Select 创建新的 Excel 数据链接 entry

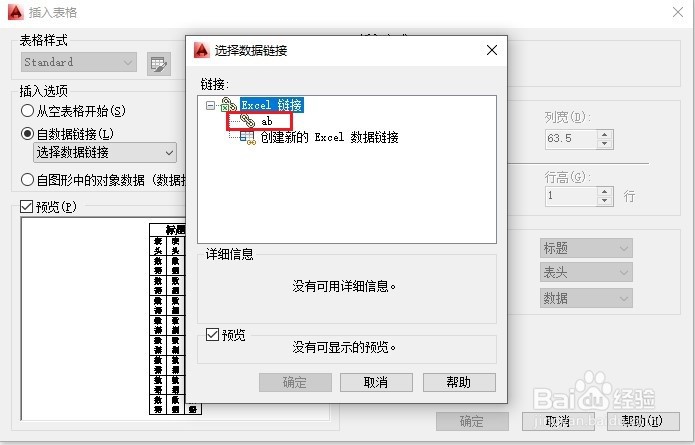pos(329,137)
